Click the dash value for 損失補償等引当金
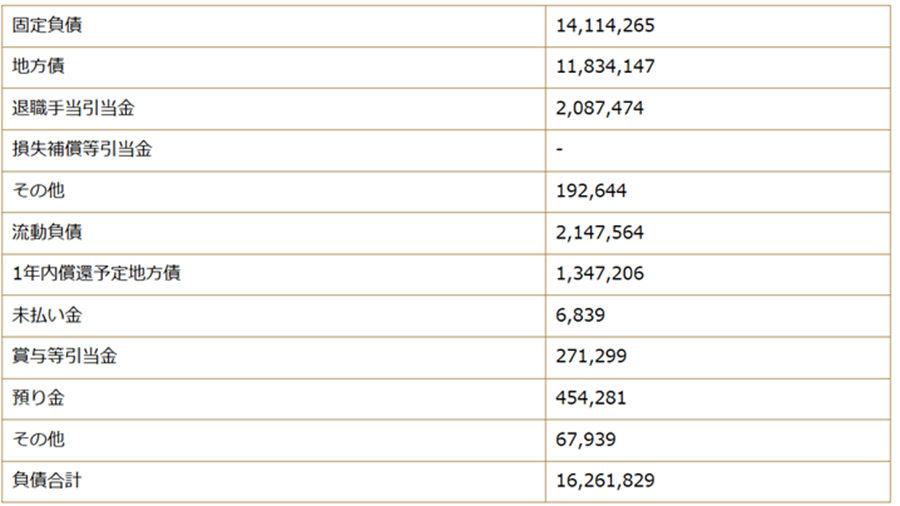900x506 pixels. 560,149
